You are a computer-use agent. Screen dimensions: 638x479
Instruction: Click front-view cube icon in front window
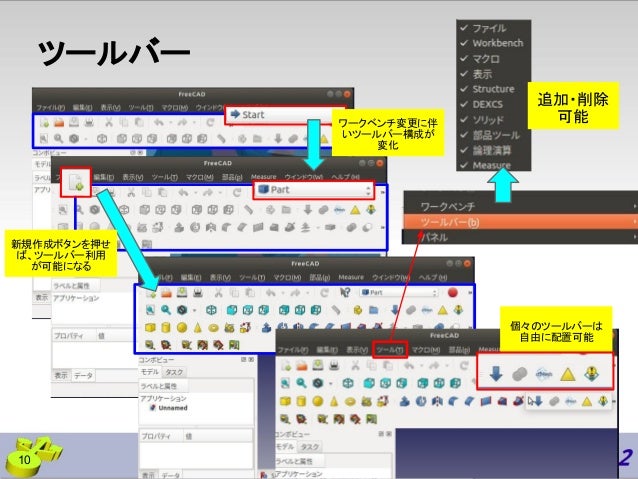click(x=369, y=383)
